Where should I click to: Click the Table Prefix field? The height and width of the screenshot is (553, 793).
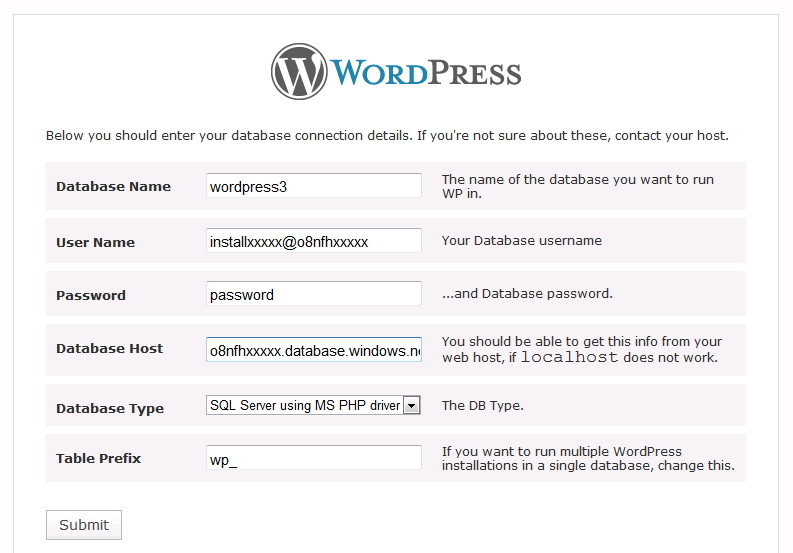(x=314, y=458)
